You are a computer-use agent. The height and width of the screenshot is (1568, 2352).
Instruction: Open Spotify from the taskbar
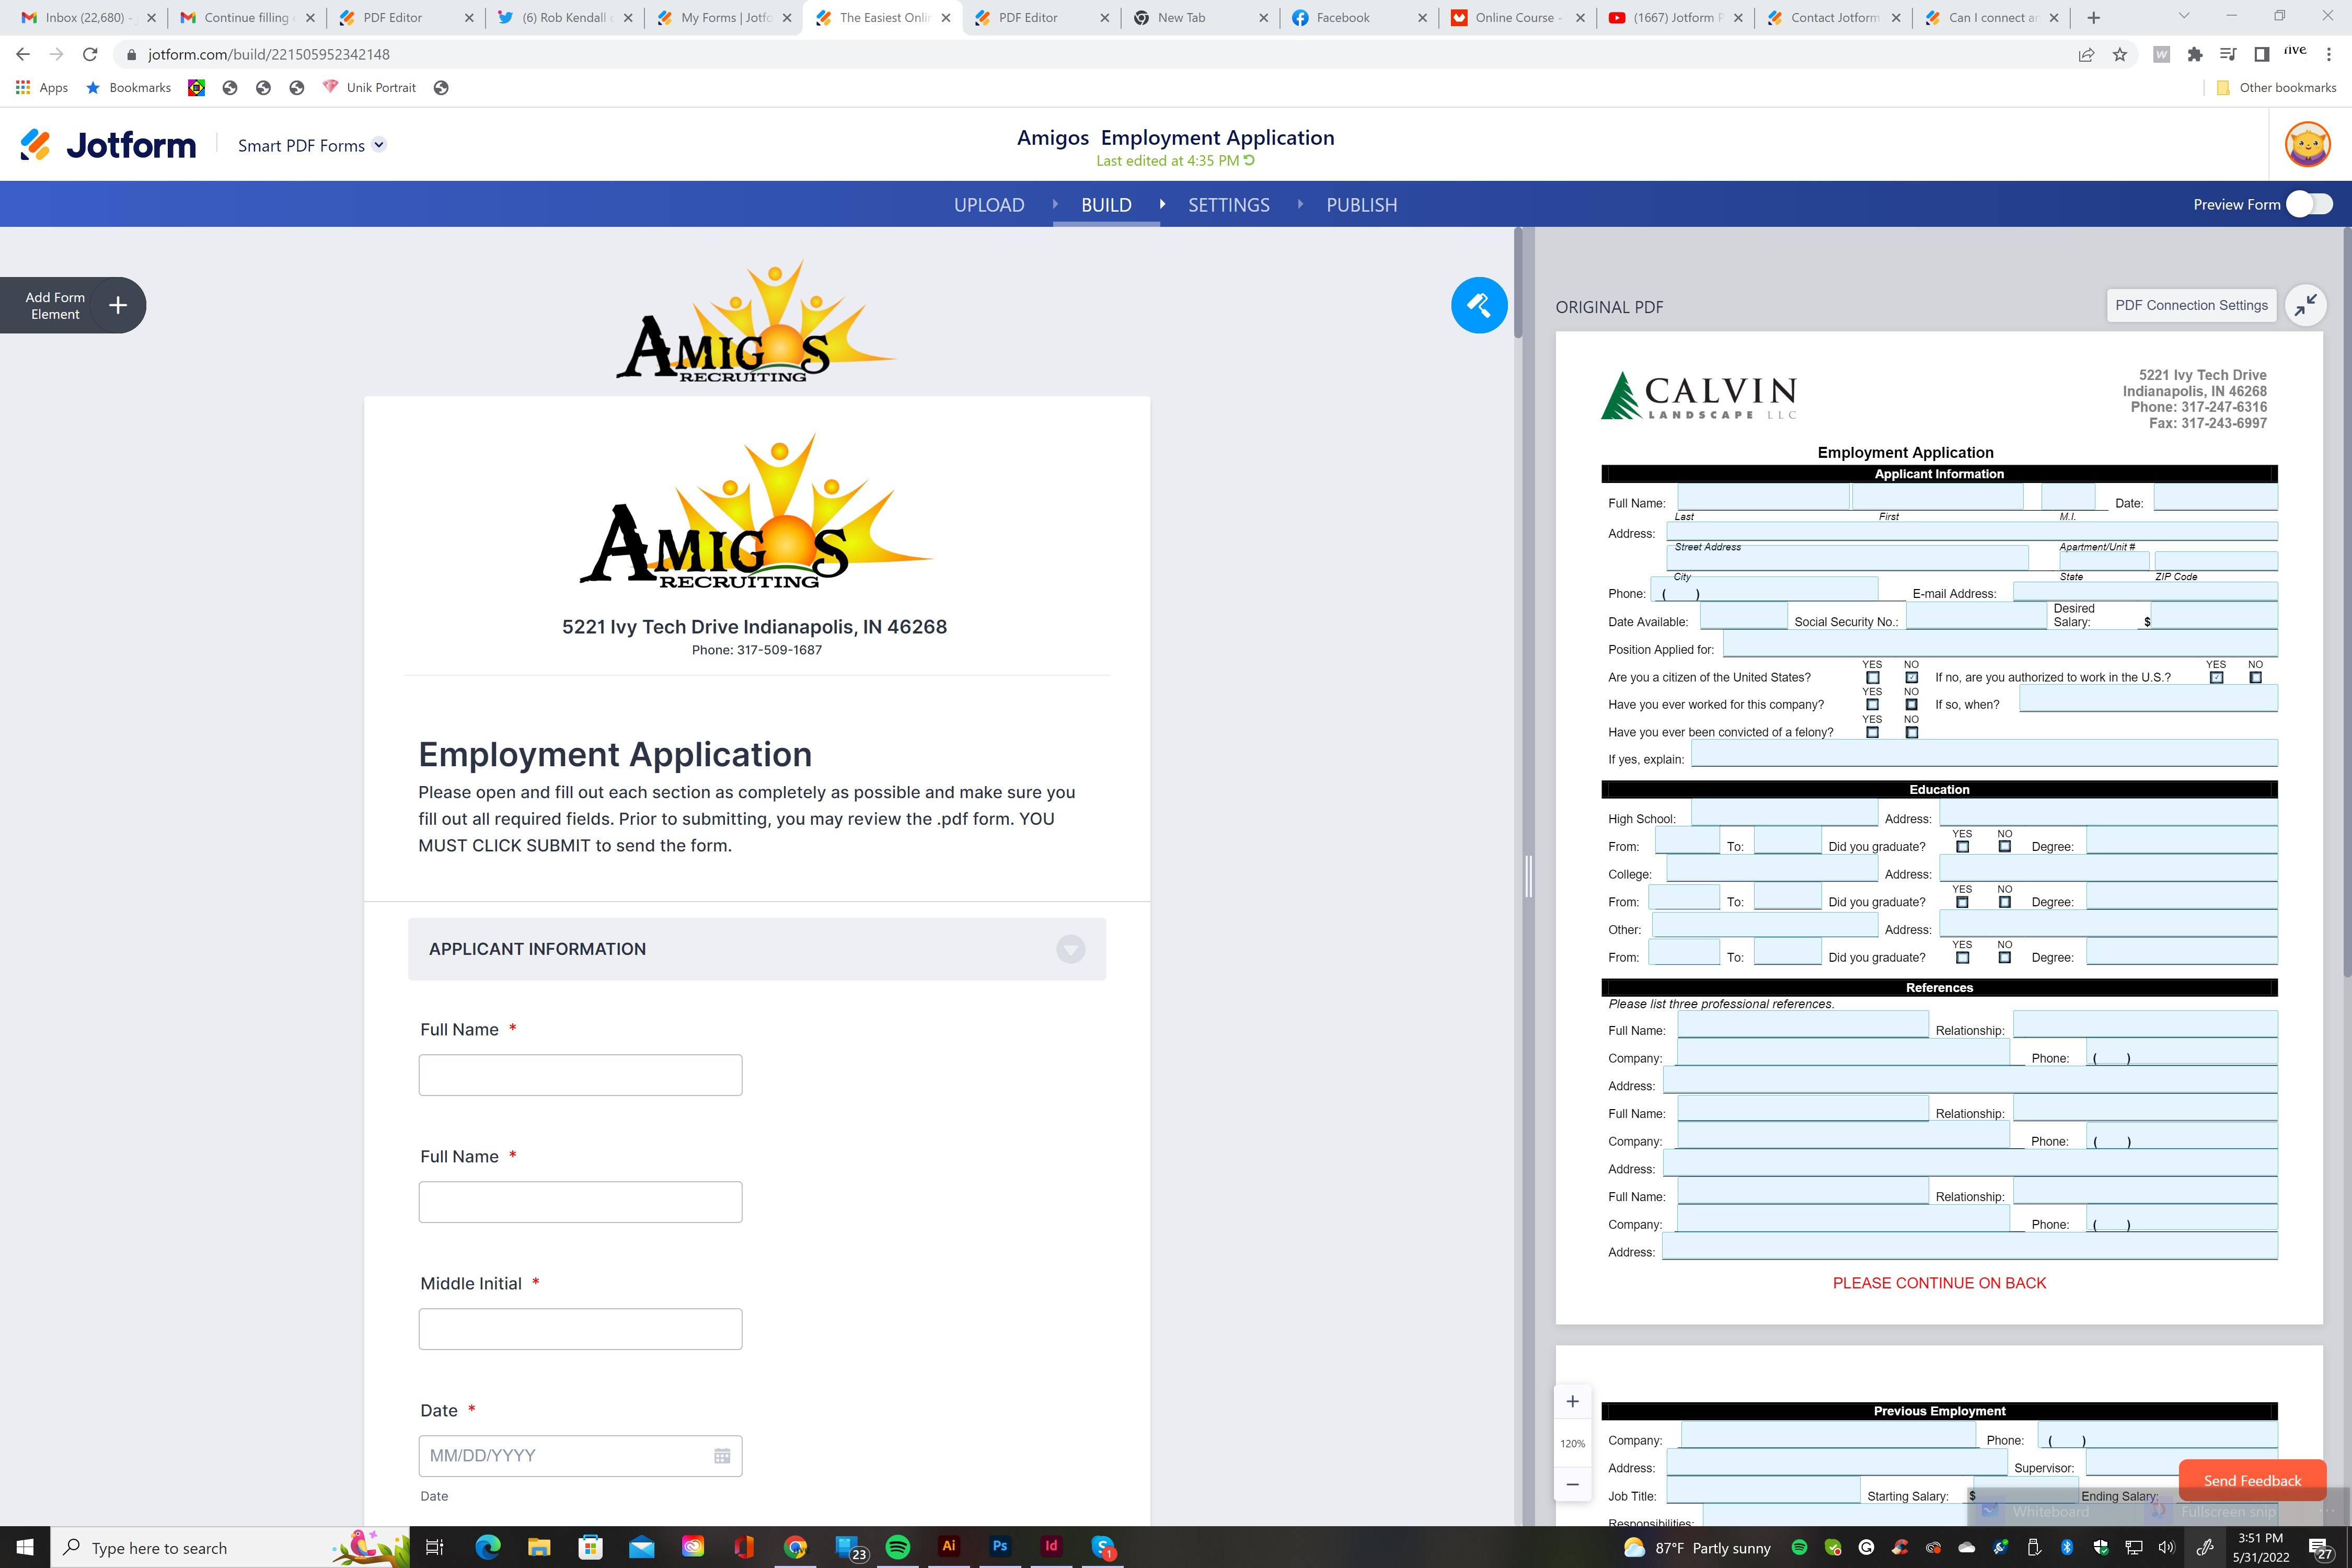click(x=898, y=1547)
